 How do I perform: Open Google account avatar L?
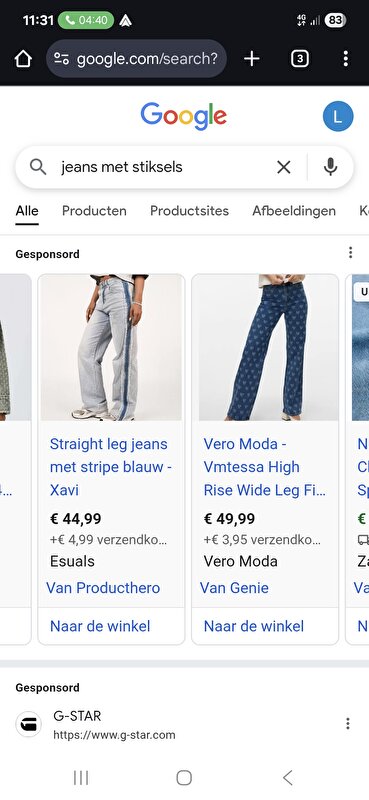coord(338,116)
